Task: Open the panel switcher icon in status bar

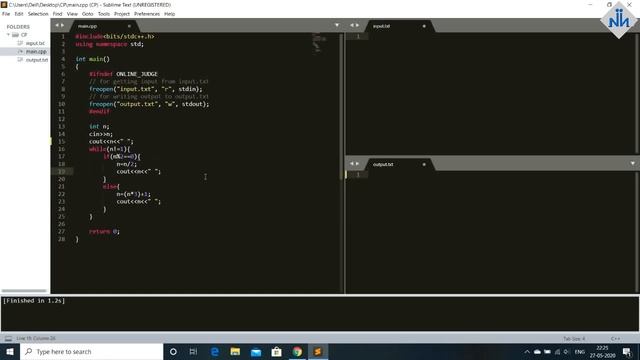Action: point(8,338)
